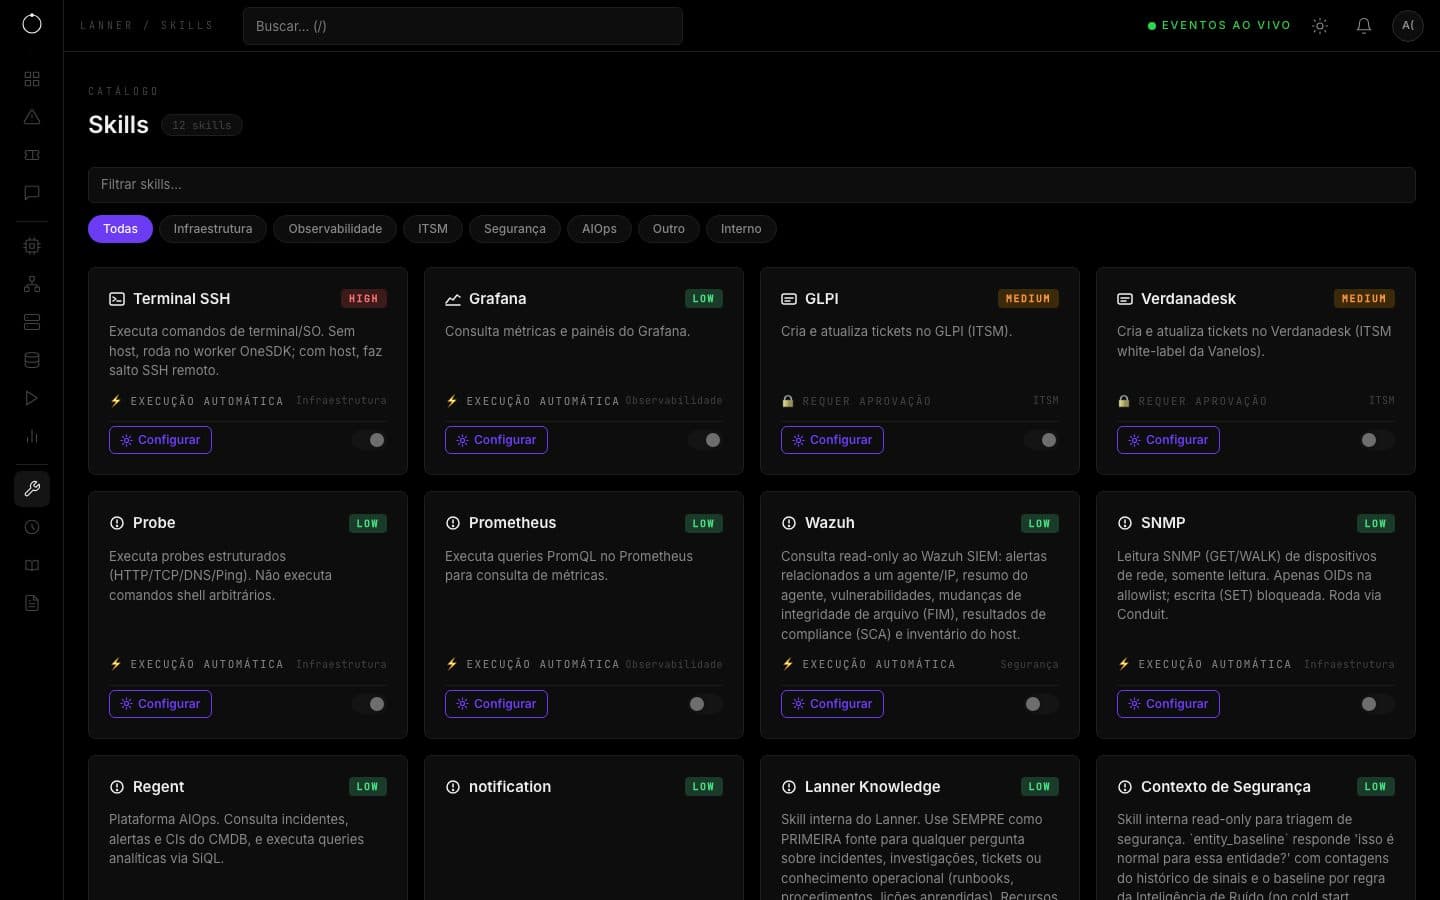Open the bar chart icon in sidebar

pos(32,436)
